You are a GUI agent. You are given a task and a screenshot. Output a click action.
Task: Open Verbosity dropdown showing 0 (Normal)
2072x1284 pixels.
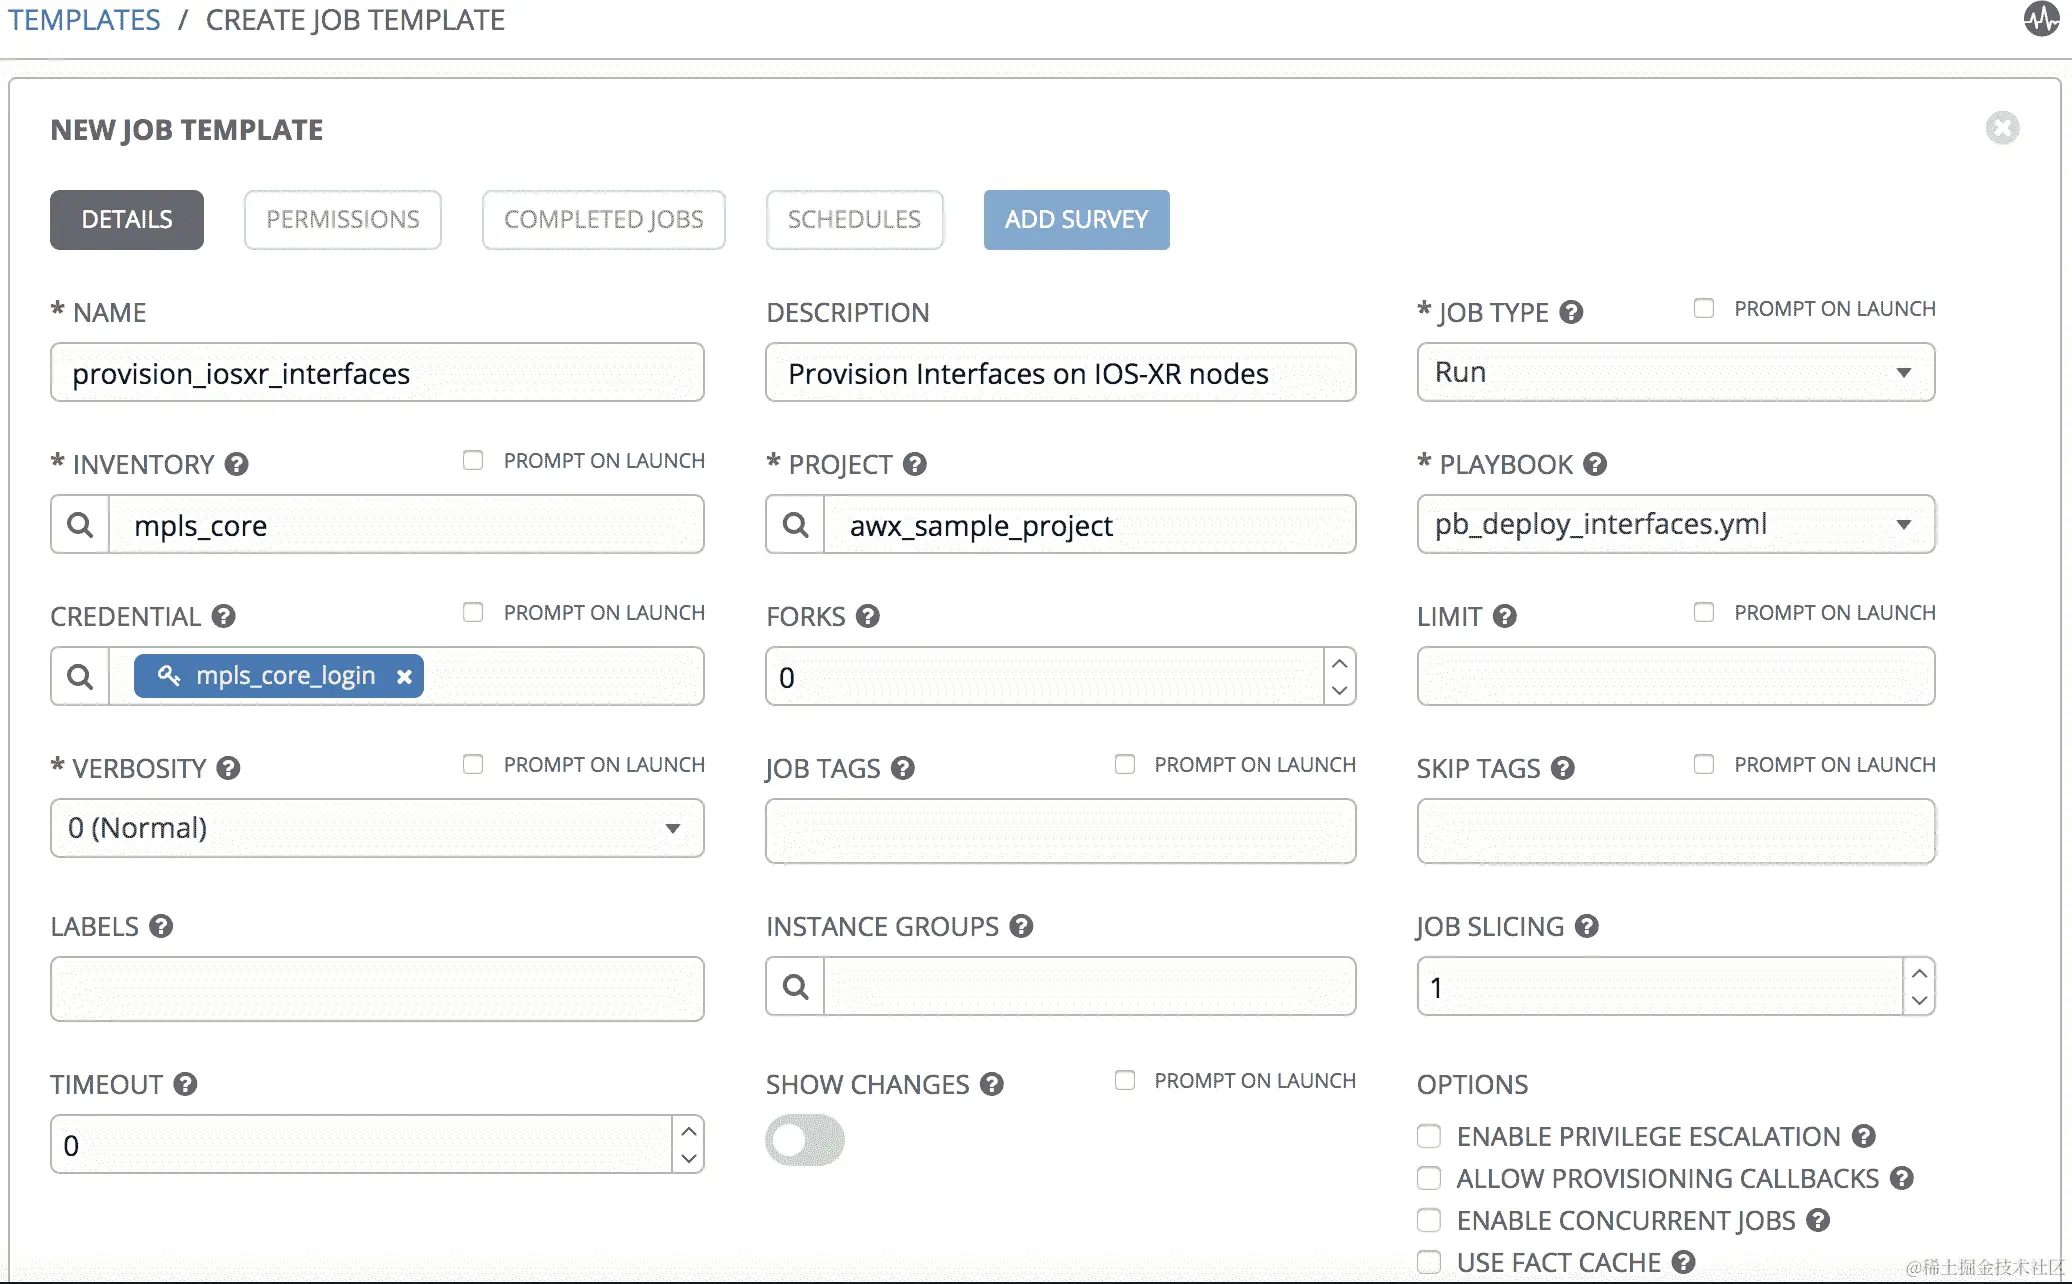coord(377,828)
